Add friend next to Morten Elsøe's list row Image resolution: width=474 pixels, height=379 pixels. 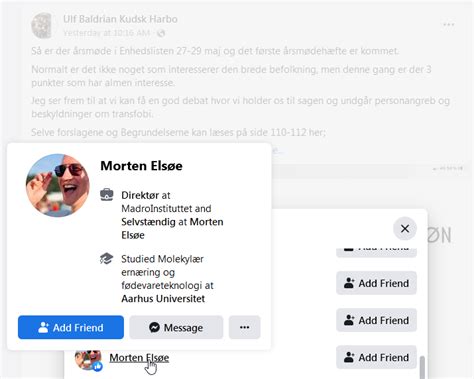(x=376, y=357)
